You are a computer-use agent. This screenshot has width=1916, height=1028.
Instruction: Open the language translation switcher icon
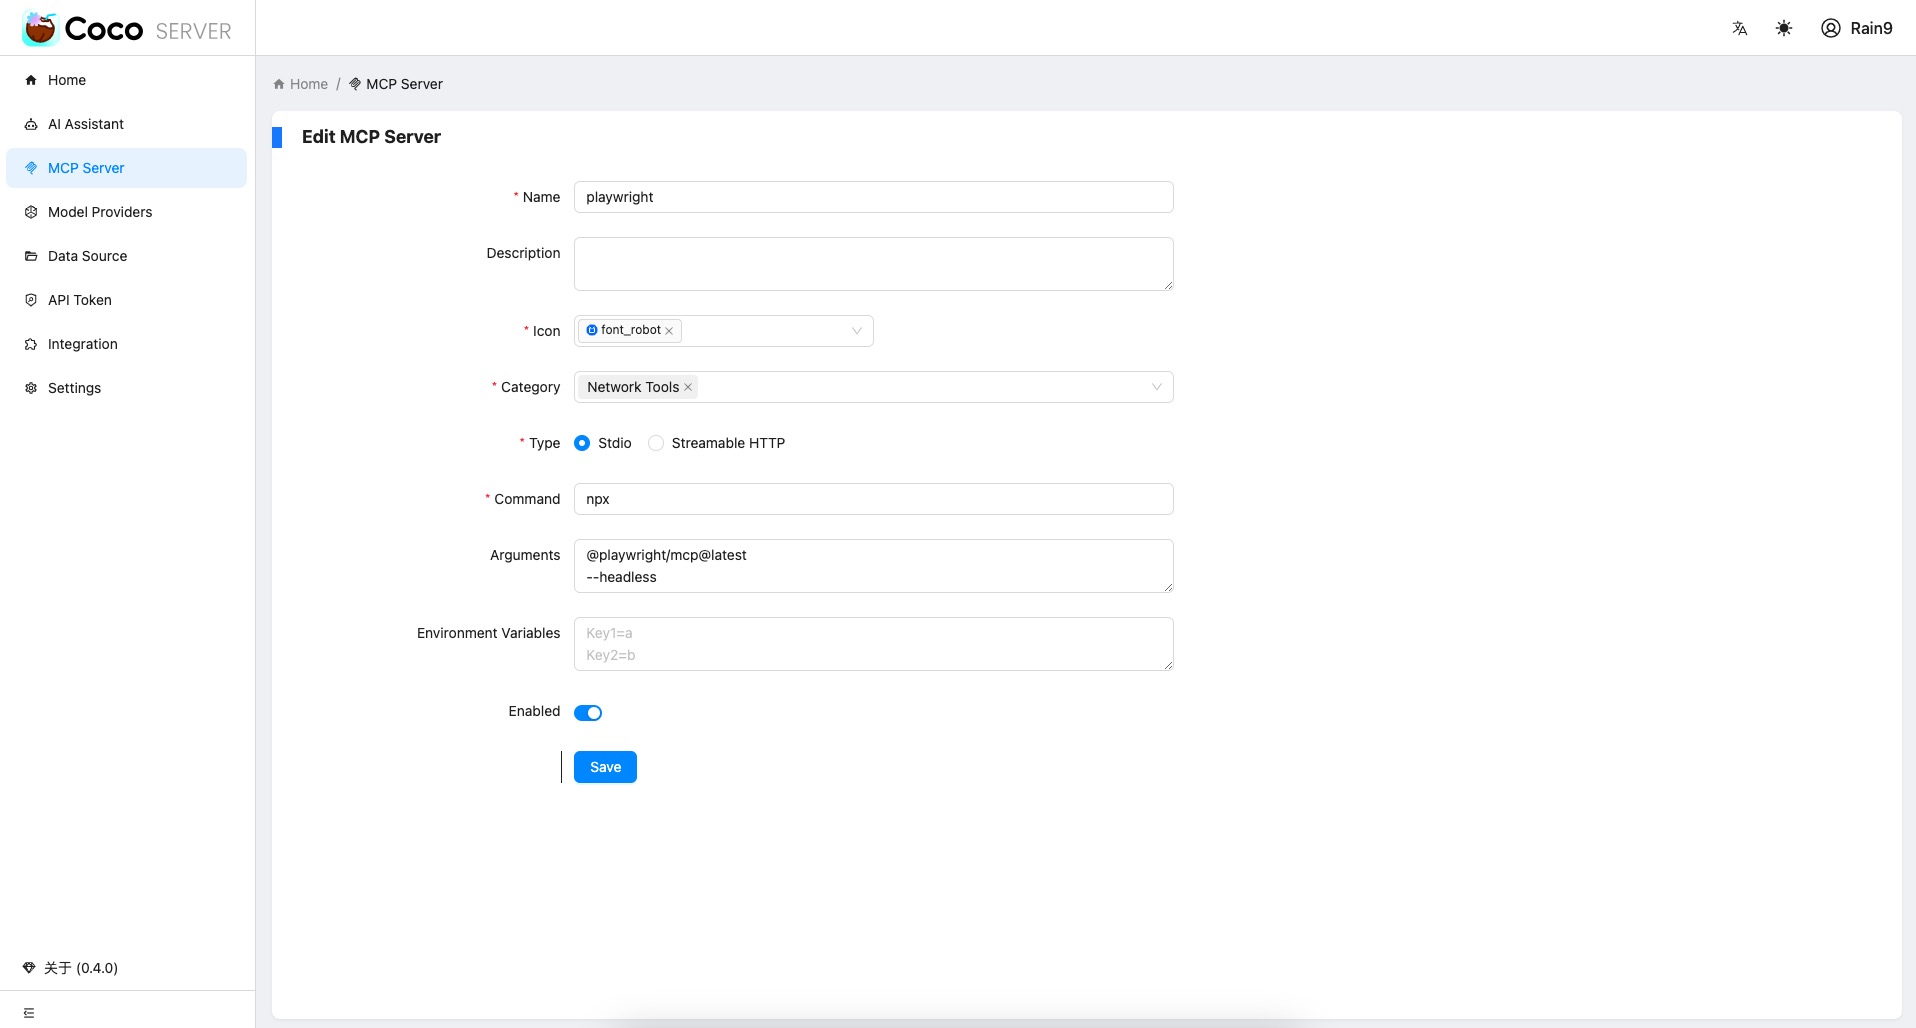point(1740,28)
